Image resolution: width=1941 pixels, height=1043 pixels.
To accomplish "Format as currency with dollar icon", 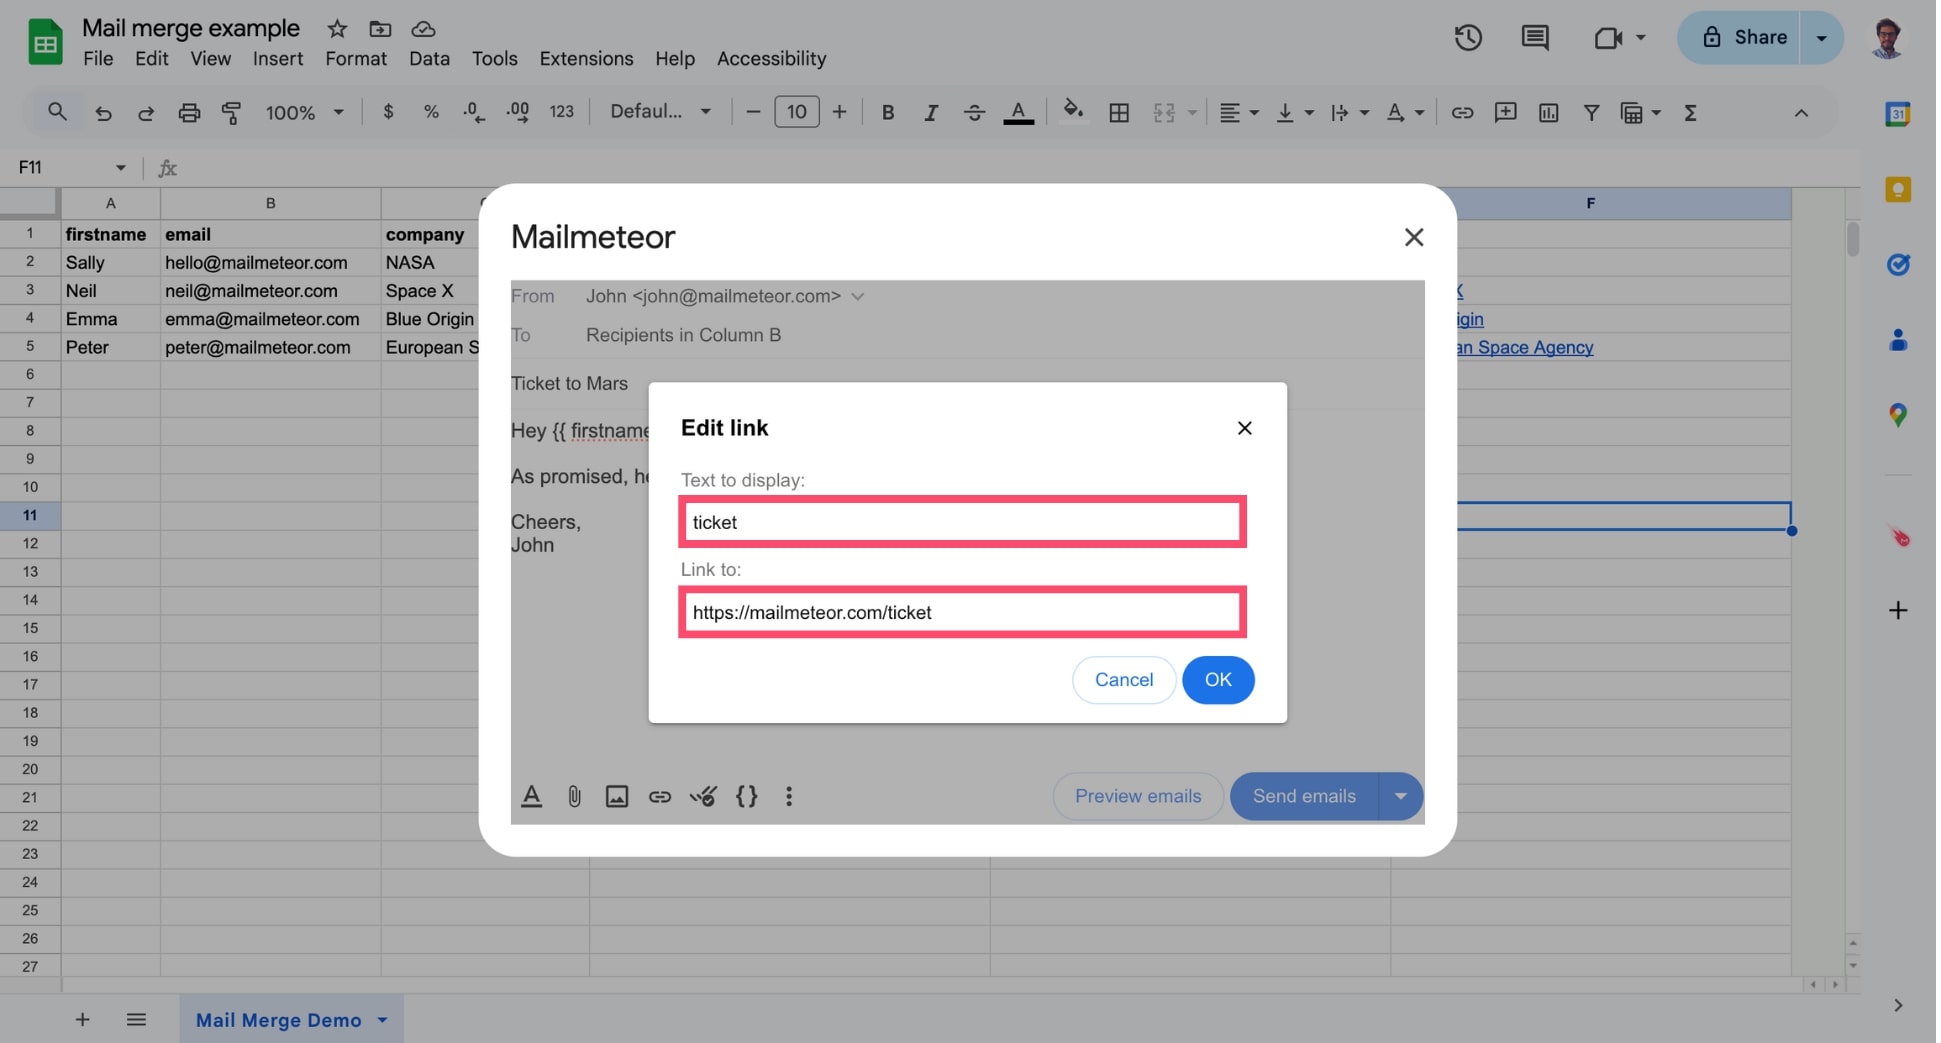I will (x=388, y=112).
